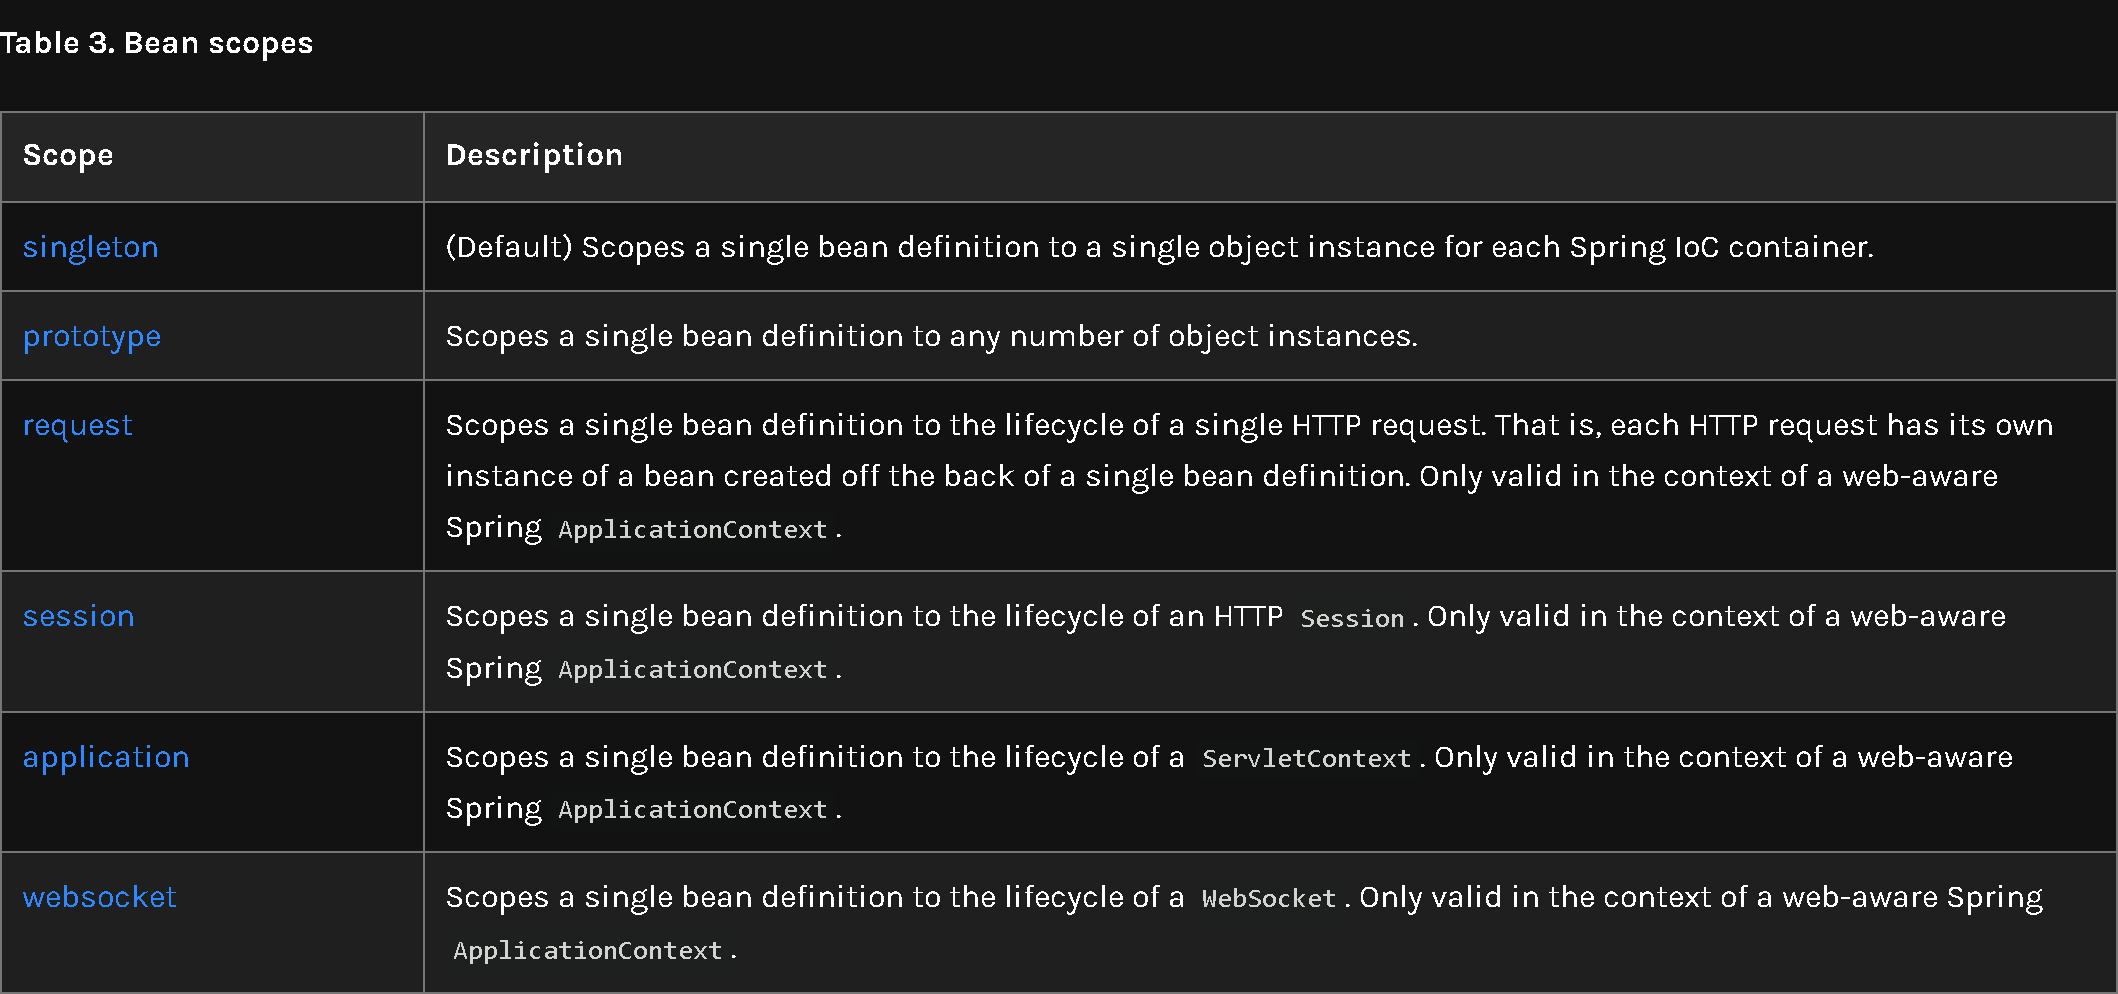Click the WebSocket code term
2118x994 pixels.
click(x=1268, y=899)
